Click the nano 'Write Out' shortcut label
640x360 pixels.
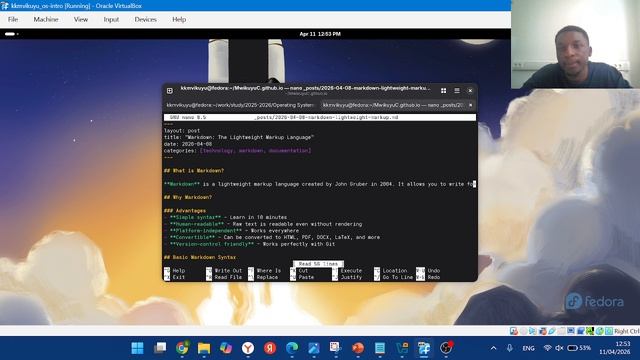(228, 271)
